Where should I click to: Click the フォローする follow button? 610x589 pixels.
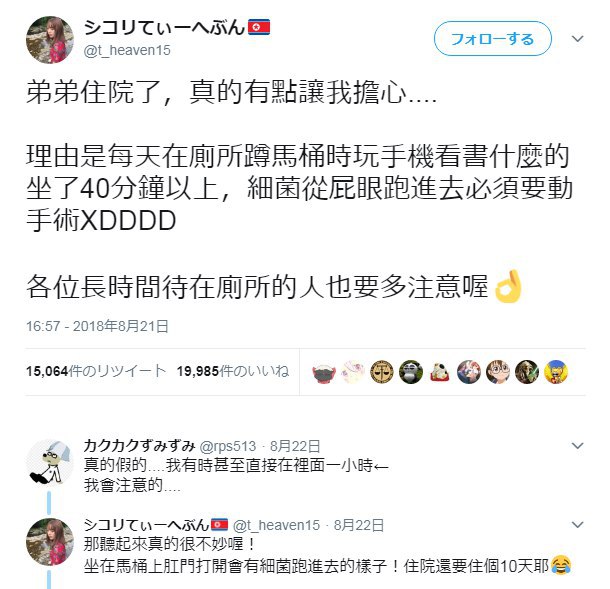493,39
